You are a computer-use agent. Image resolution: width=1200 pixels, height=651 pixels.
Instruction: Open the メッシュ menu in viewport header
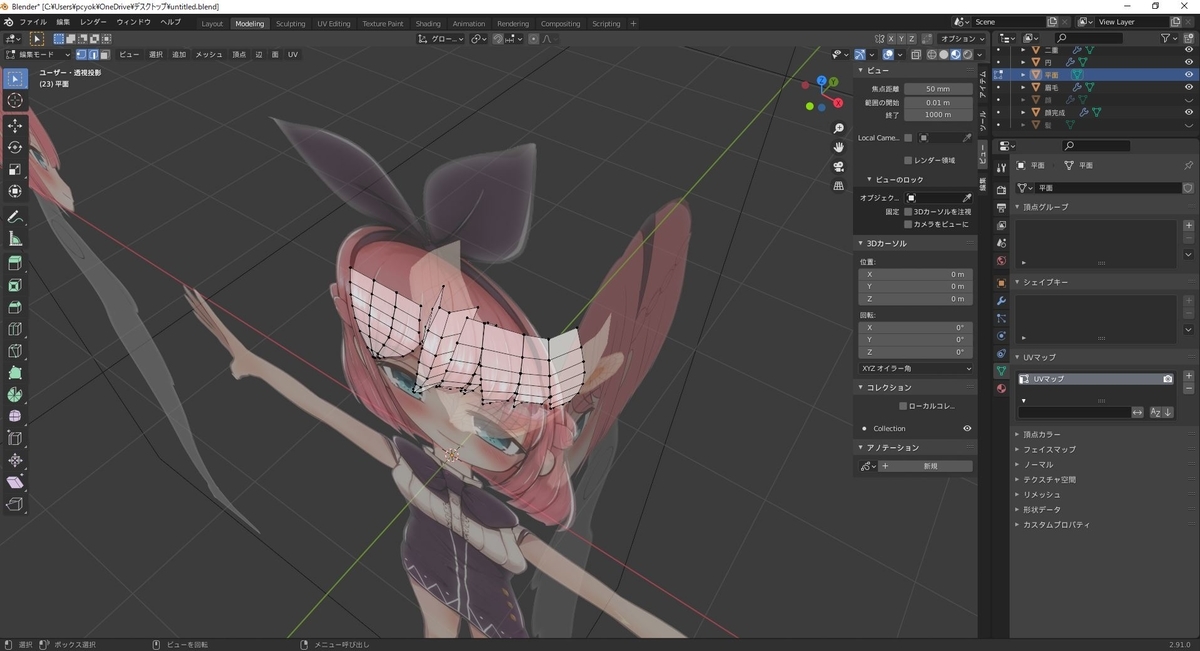click(209, 54)
